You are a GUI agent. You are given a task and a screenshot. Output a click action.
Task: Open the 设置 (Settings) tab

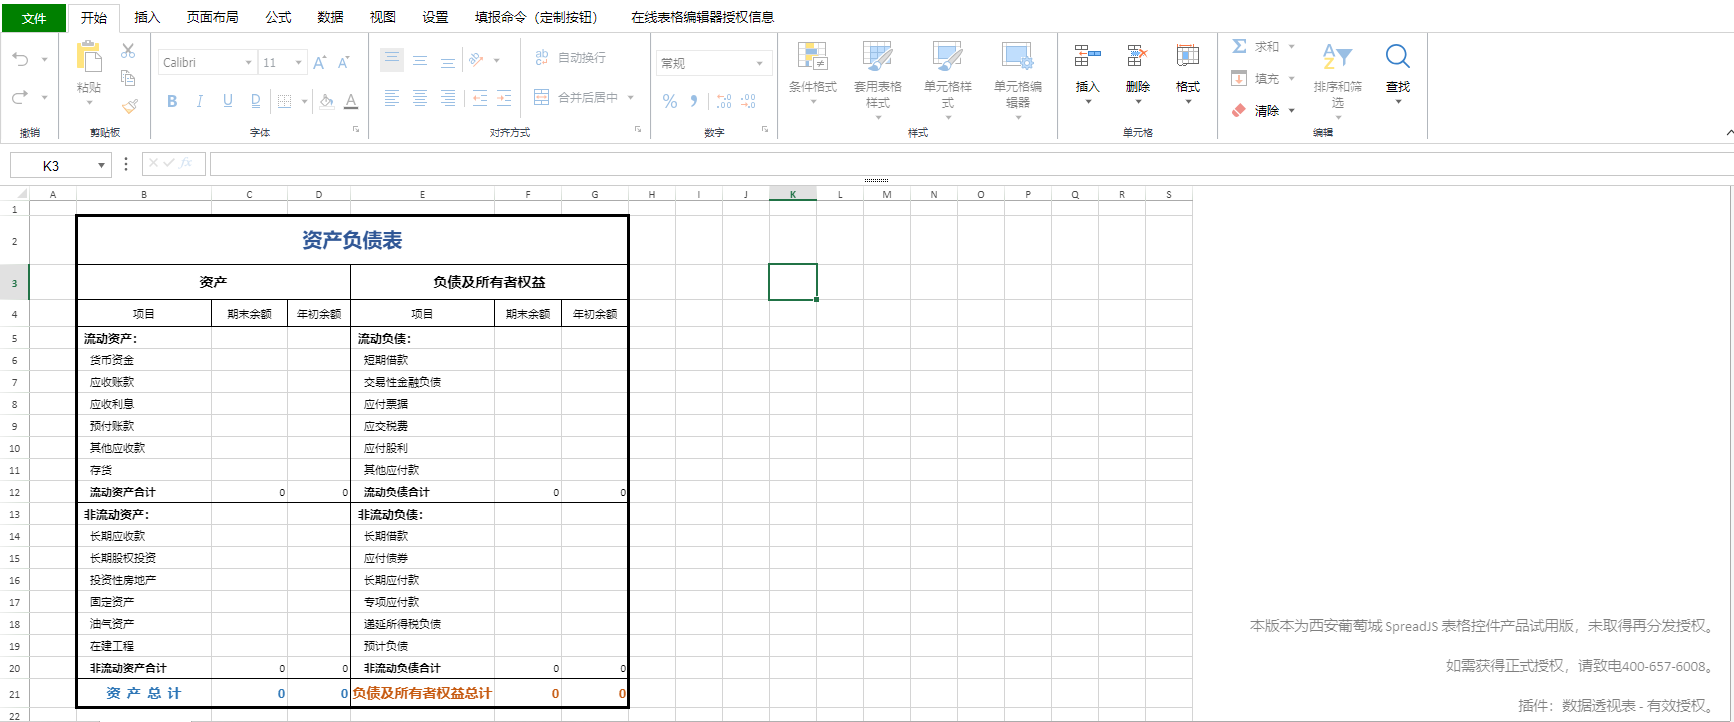[435, 17]
